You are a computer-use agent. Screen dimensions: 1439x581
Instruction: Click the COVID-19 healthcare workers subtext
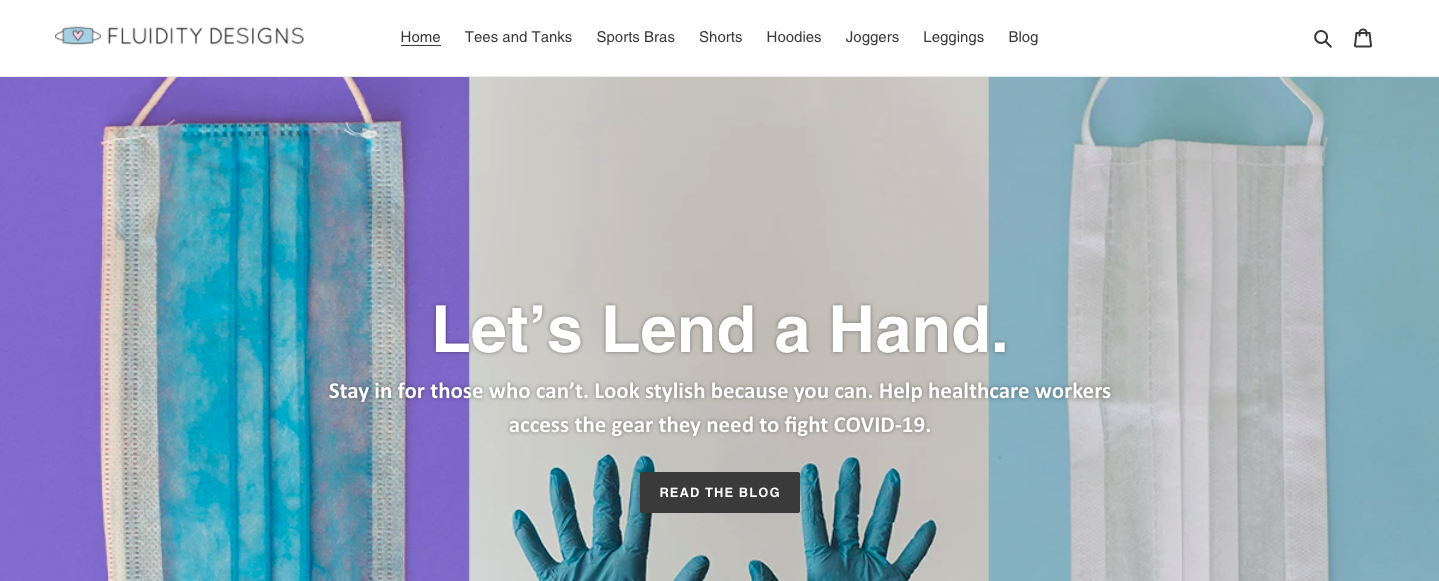720,407
